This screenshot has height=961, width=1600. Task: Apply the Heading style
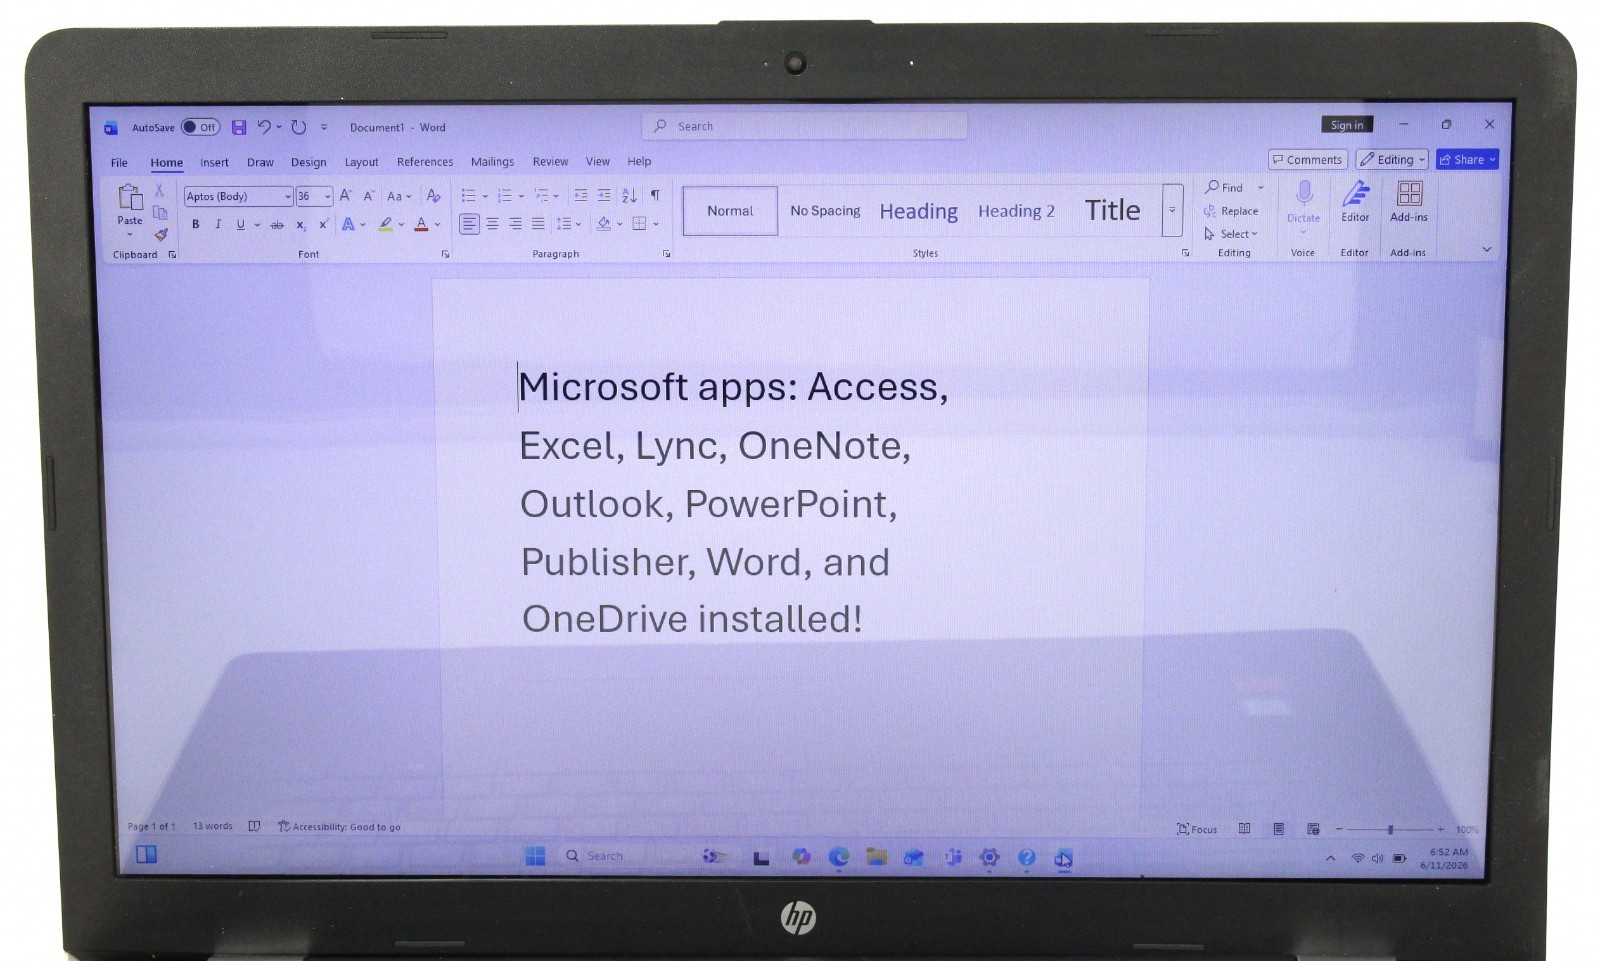(x=919, y=211)
